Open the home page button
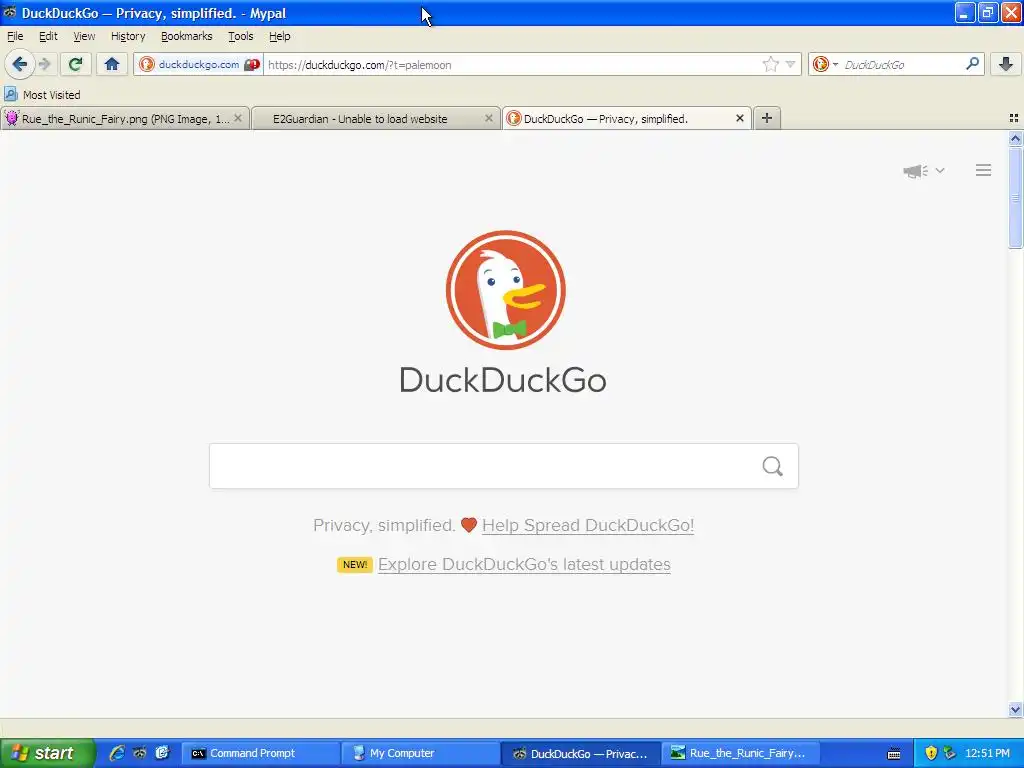 [112, 64]
